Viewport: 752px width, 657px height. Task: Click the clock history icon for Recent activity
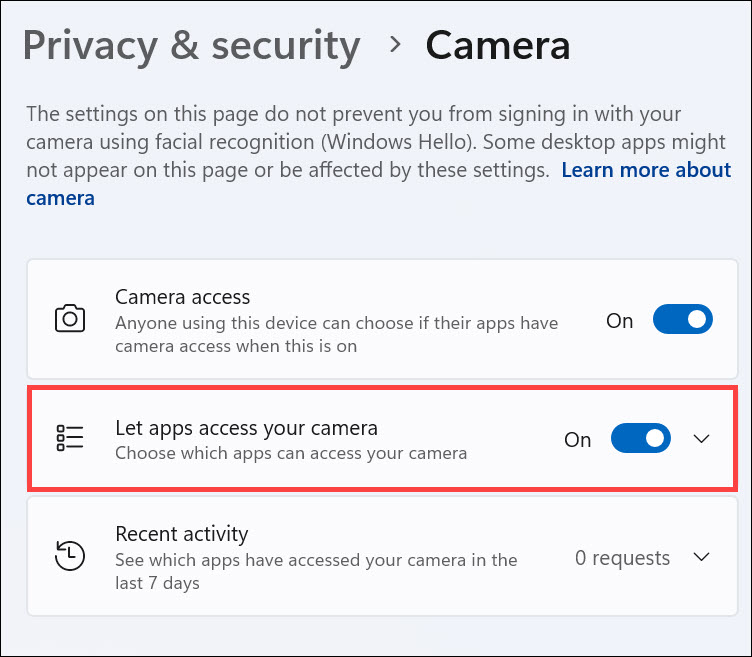coord(69,556)
